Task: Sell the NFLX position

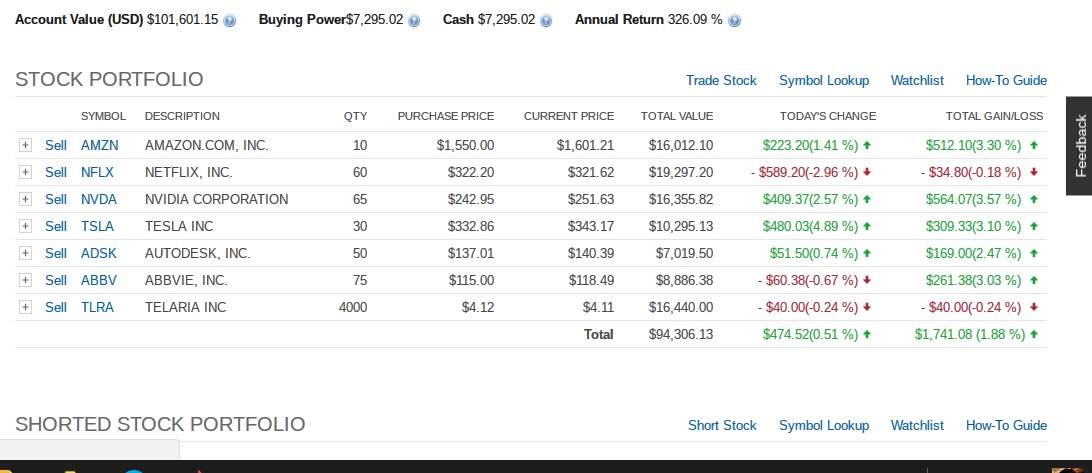Action: point(56,172)
